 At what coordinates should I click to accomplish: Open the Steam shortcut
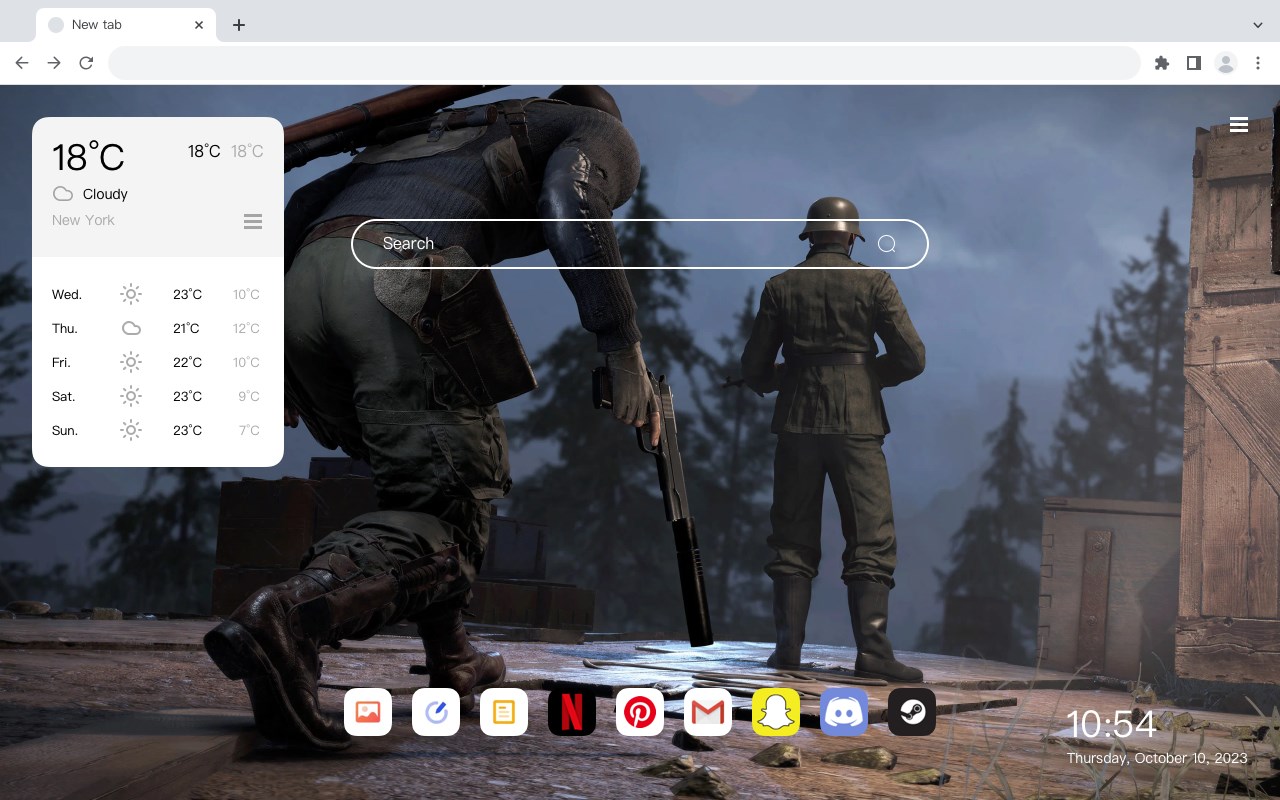(x=912, y=712)
